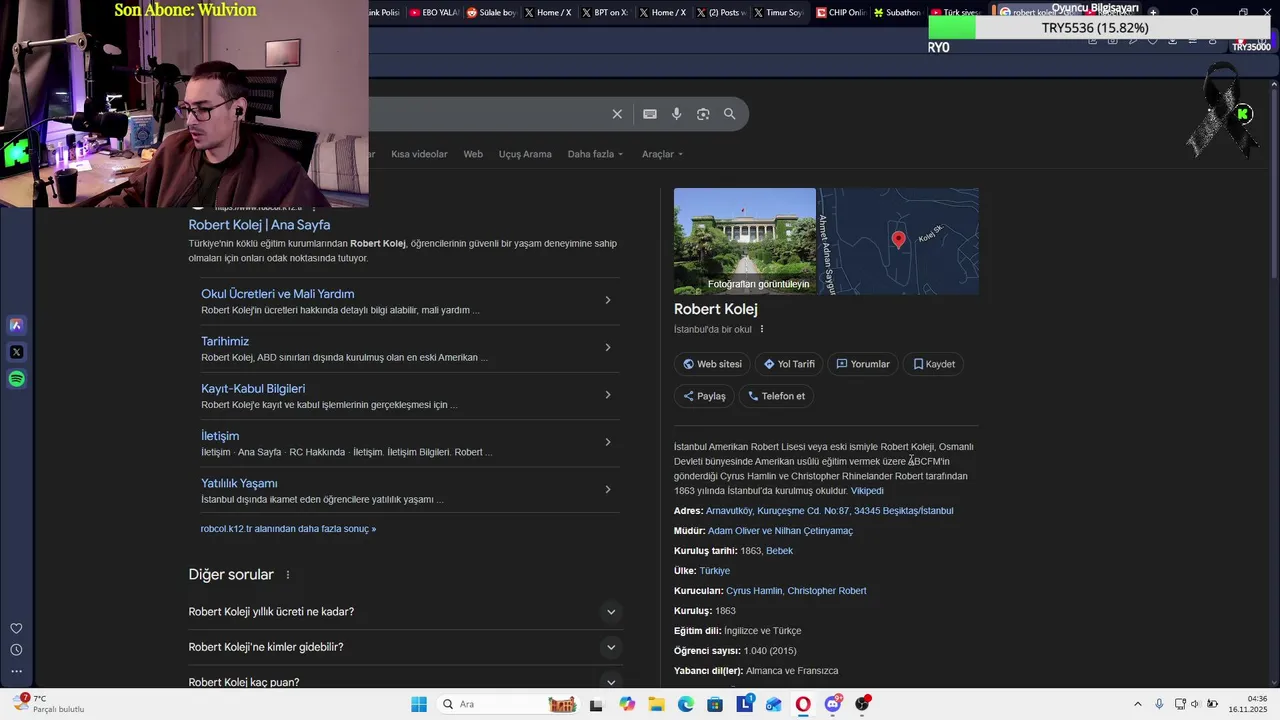Open sidebar bookmarks heart icon
1280x720 pixels.
click(x=16, y=629)
